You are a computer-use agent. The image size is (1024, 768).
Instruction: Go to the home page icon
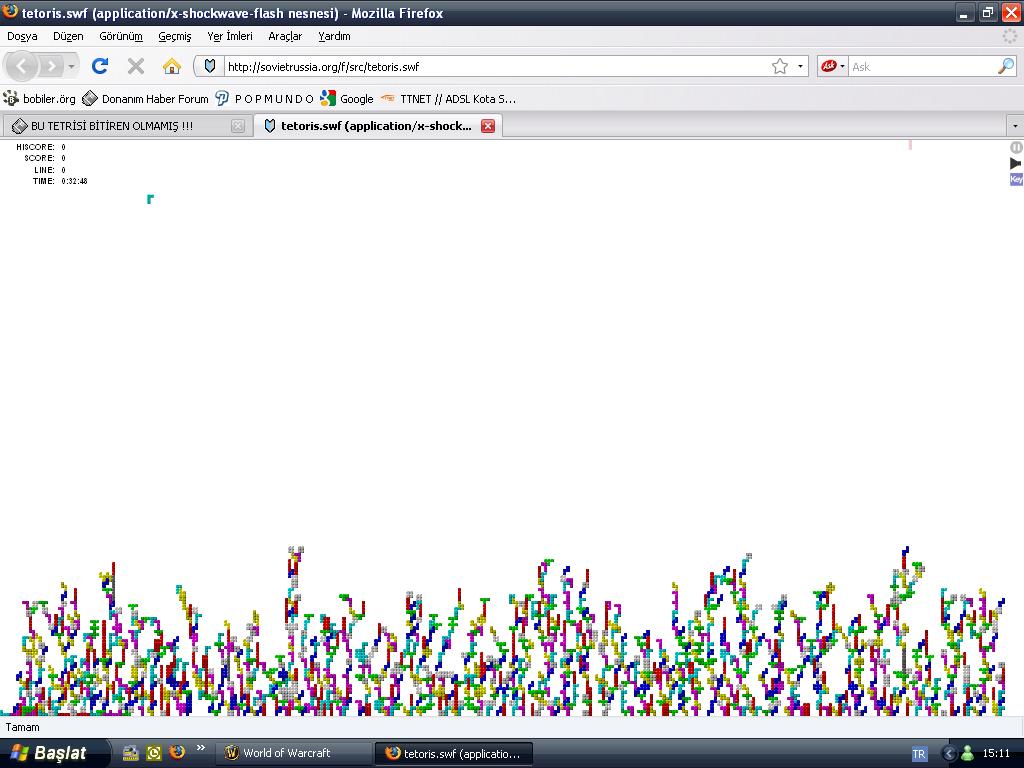[172, 66]
